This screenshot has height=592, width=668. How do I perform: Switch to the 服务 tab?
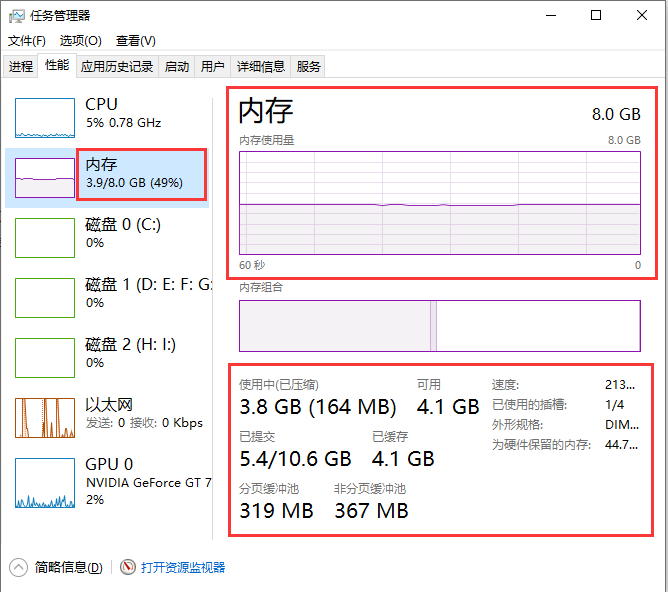(309, 67)
